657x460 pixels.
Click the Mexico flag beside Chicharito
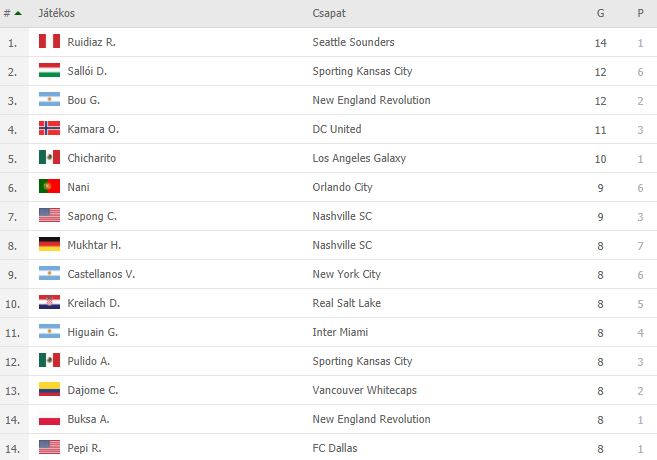49,158
